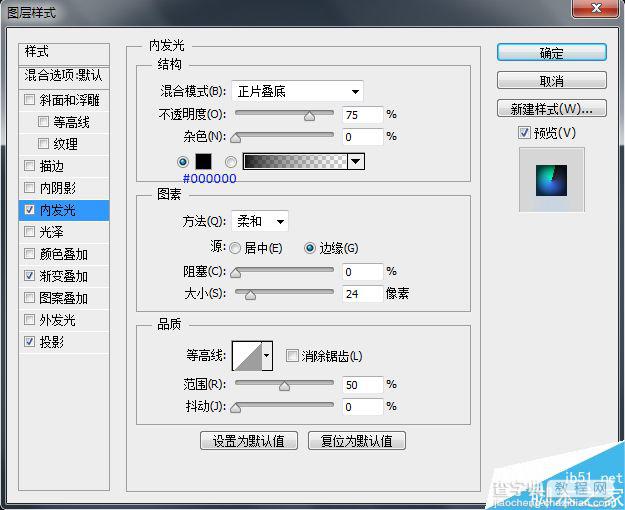
Task: Click the 等高线 contour curve thumbnail
Action: click(x=247, y=355)
